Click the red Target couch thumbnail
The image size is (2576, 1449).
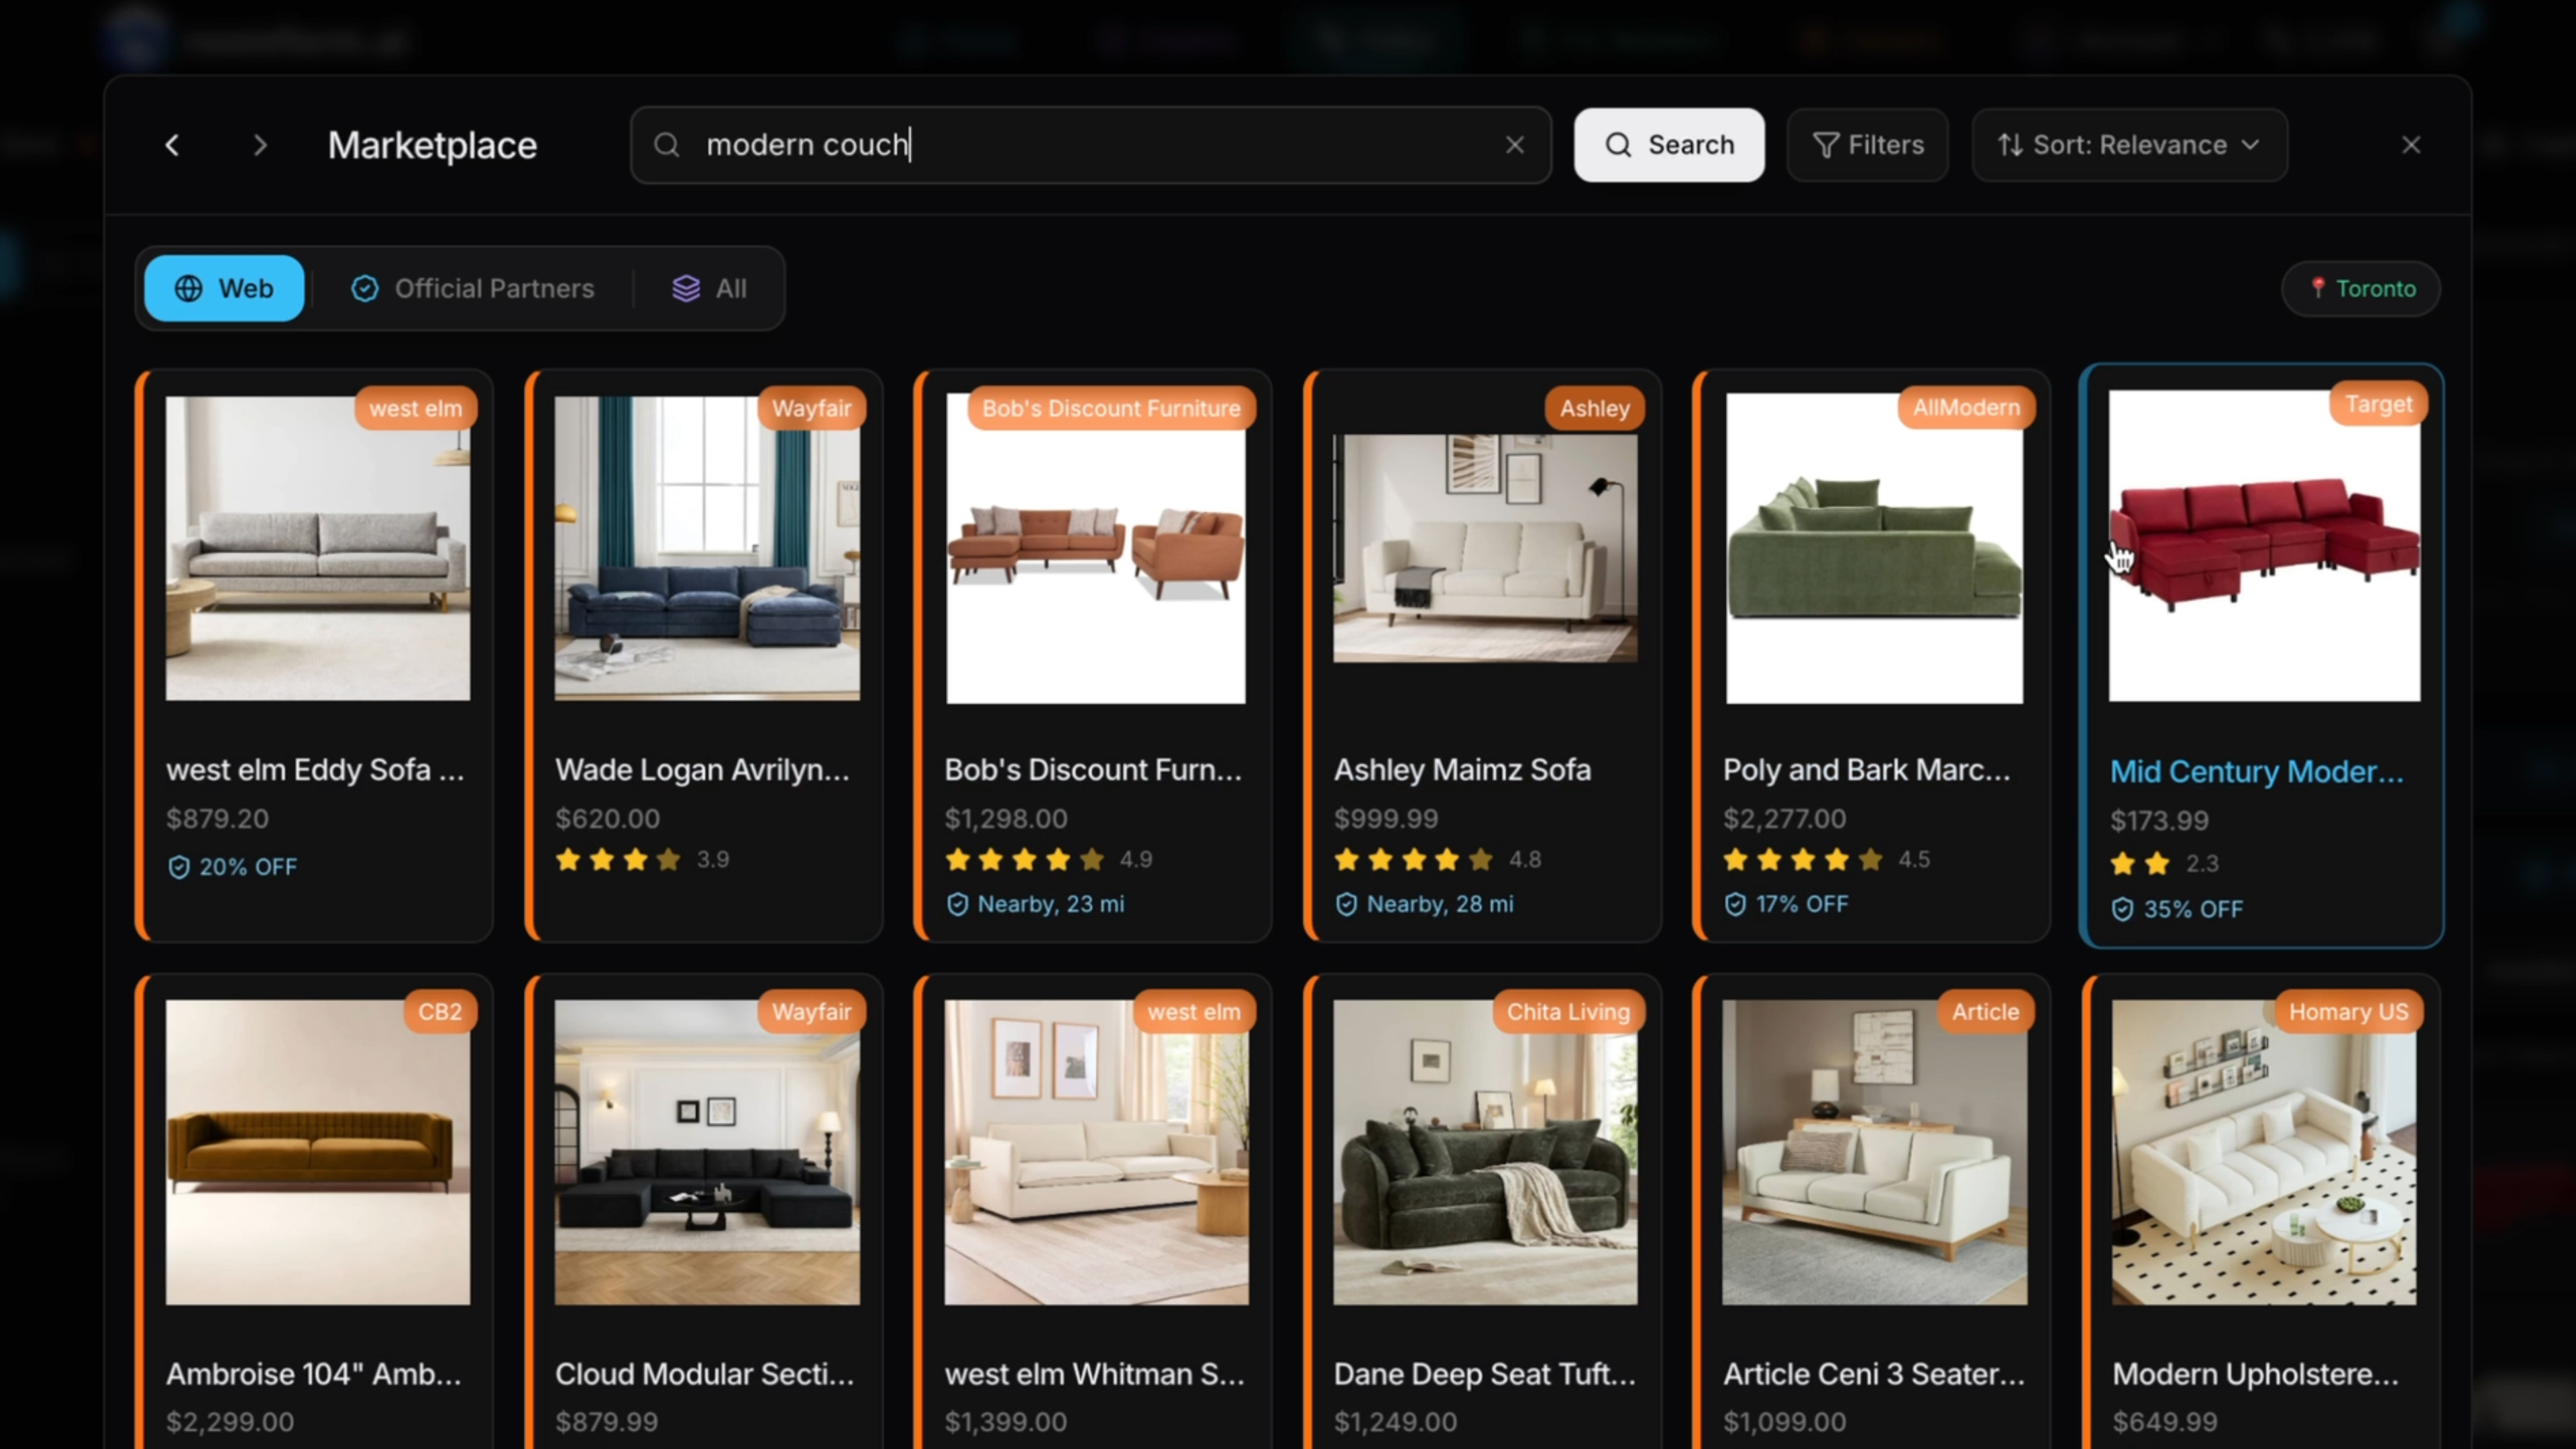[x=2263, y=548]
